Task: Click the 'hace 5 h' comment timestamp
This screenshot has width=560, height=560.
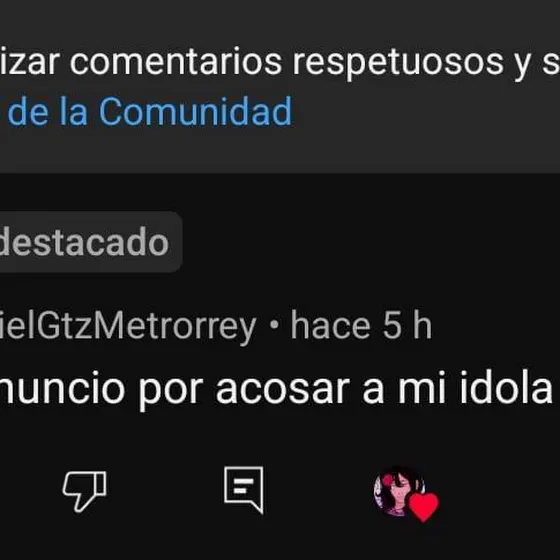Action: pos(361,325)
